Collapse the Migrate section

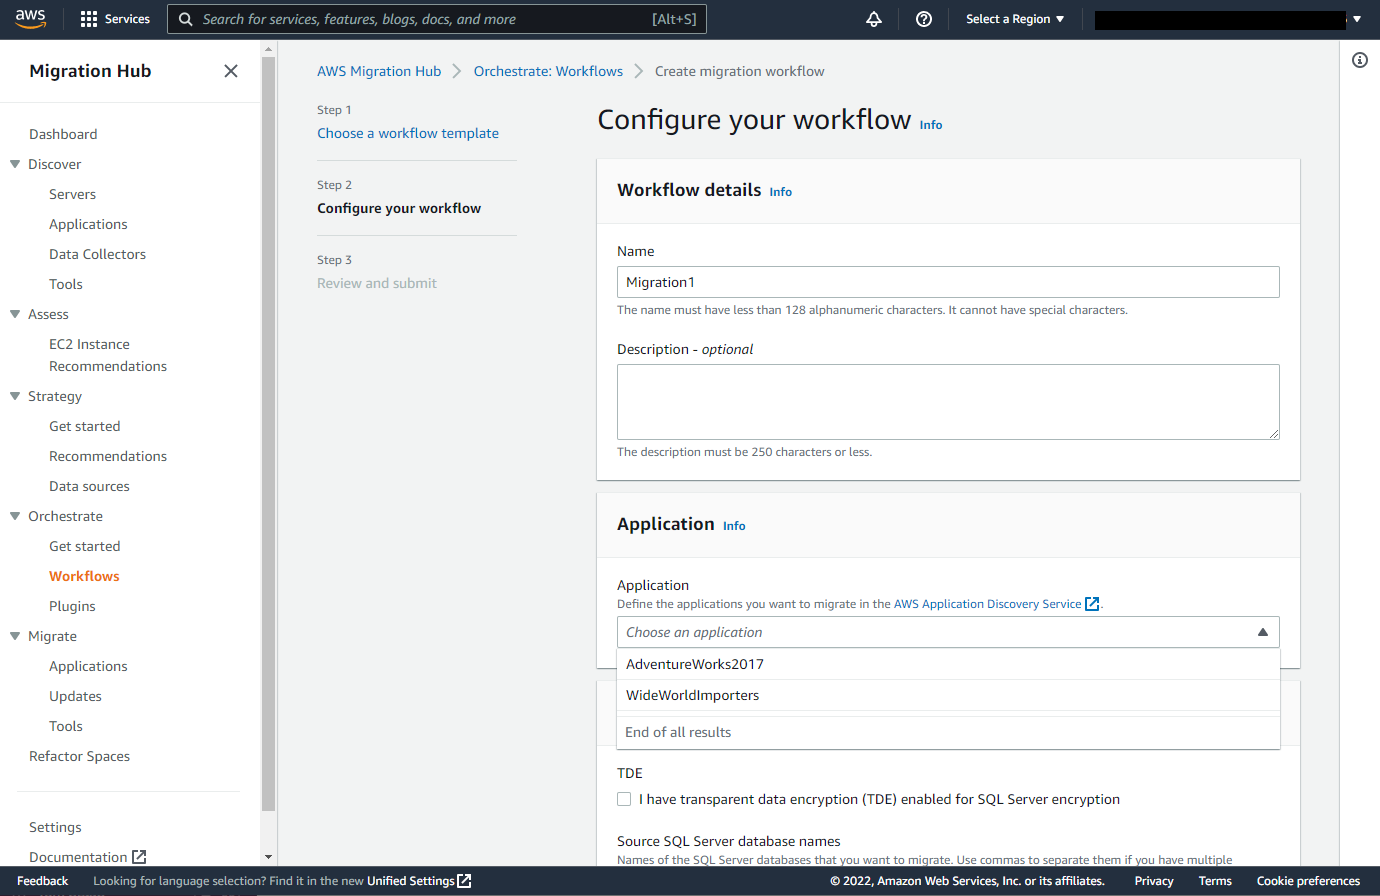click(15, 636)
